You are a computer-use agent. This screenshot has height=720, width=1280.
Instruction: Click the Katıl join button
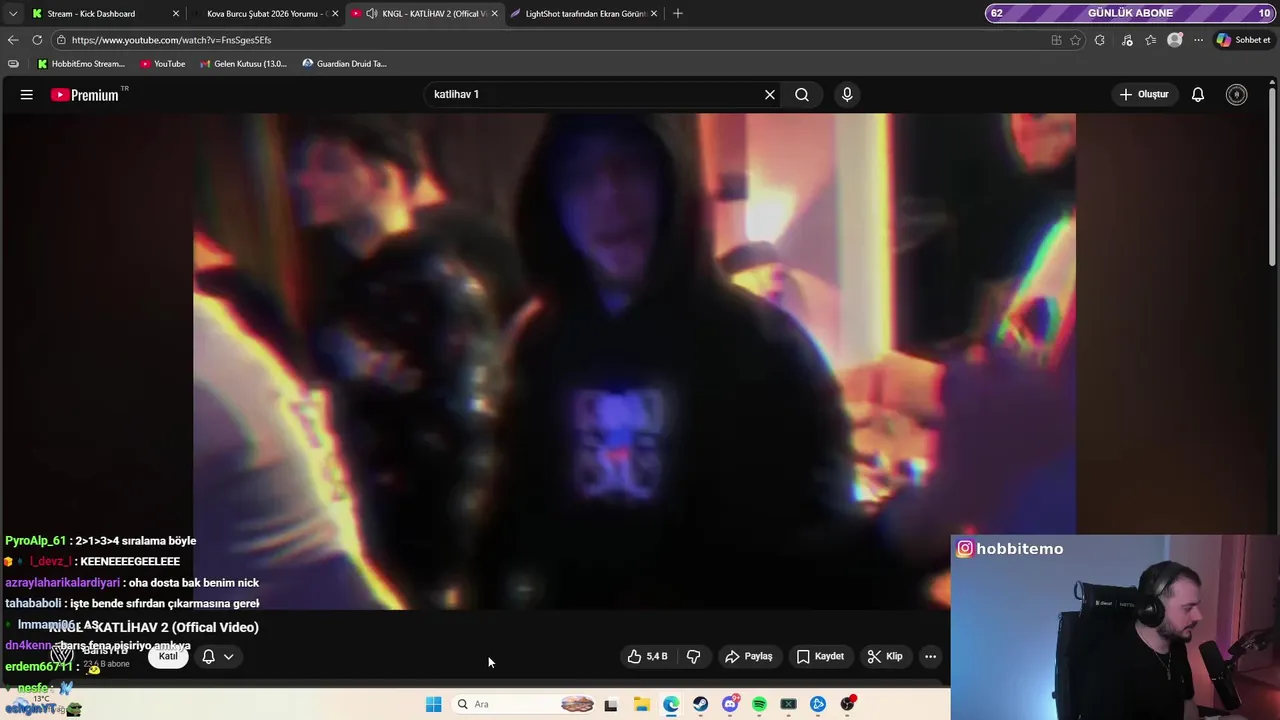[168, 656]
